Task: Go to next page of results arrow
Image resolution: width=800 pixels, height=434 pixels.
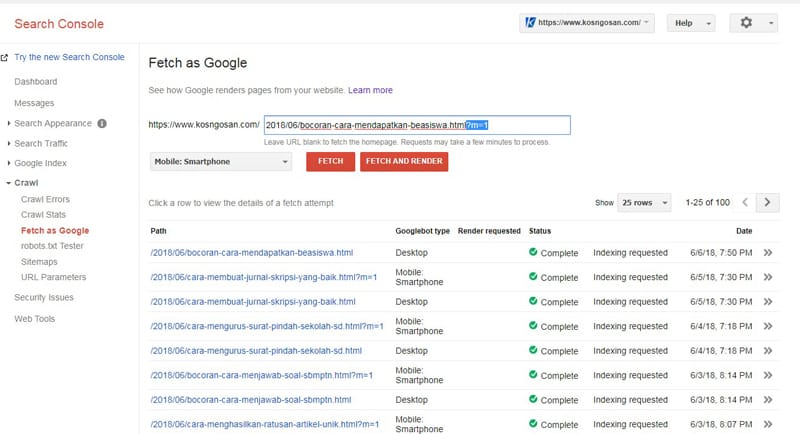Action: pyautogui.click(x=767, y=202)
